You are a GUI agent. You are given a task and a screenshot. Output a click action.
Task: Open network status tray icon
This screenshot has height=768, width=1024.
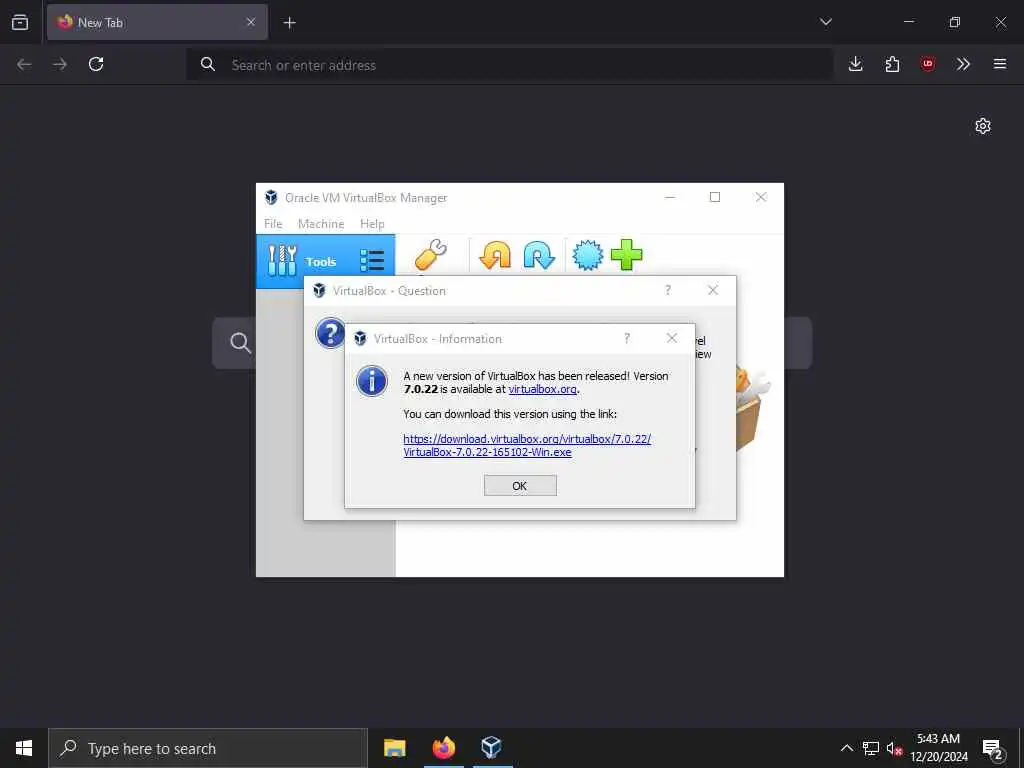(871, 748)
